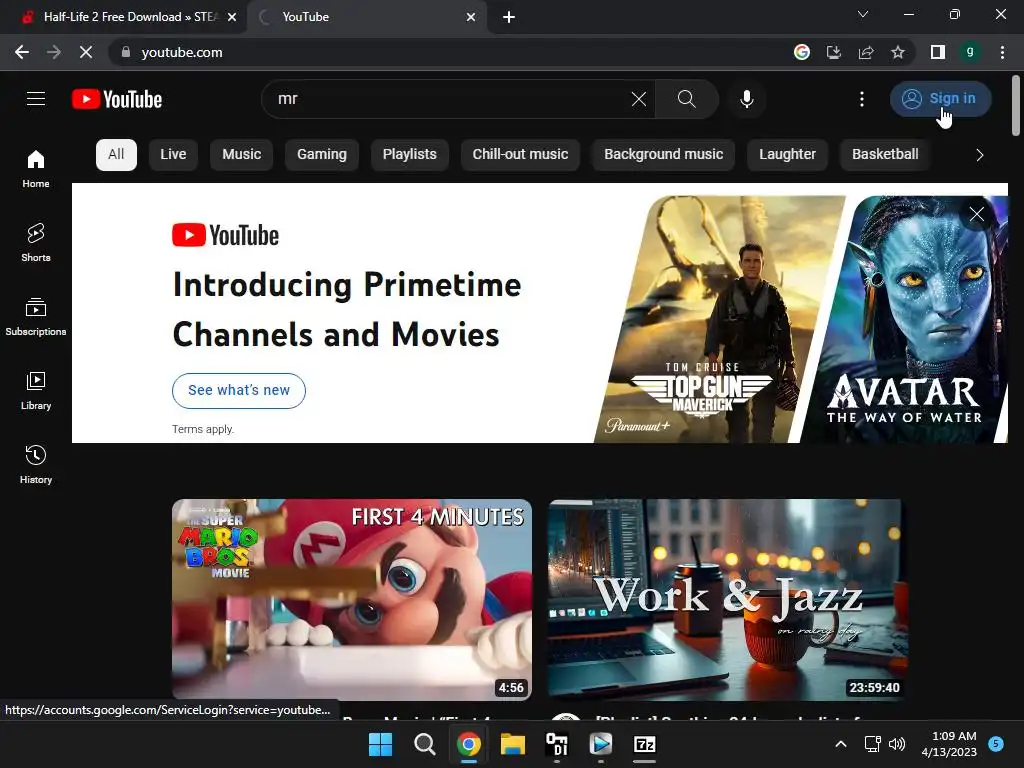Viewport: 1024px width, 768px height.
Task: Open Windows taskbar search
Action: pos(424,744)
